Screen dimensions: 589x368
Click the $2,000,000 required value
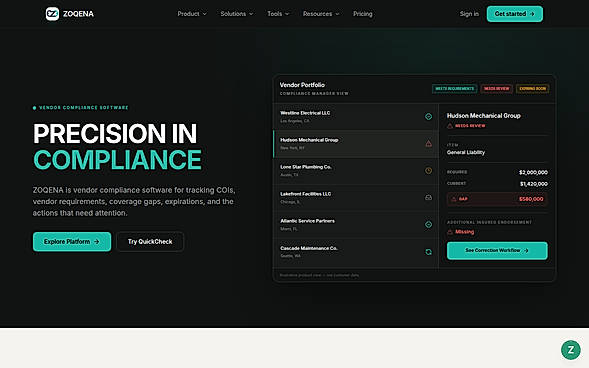point(533,172)
